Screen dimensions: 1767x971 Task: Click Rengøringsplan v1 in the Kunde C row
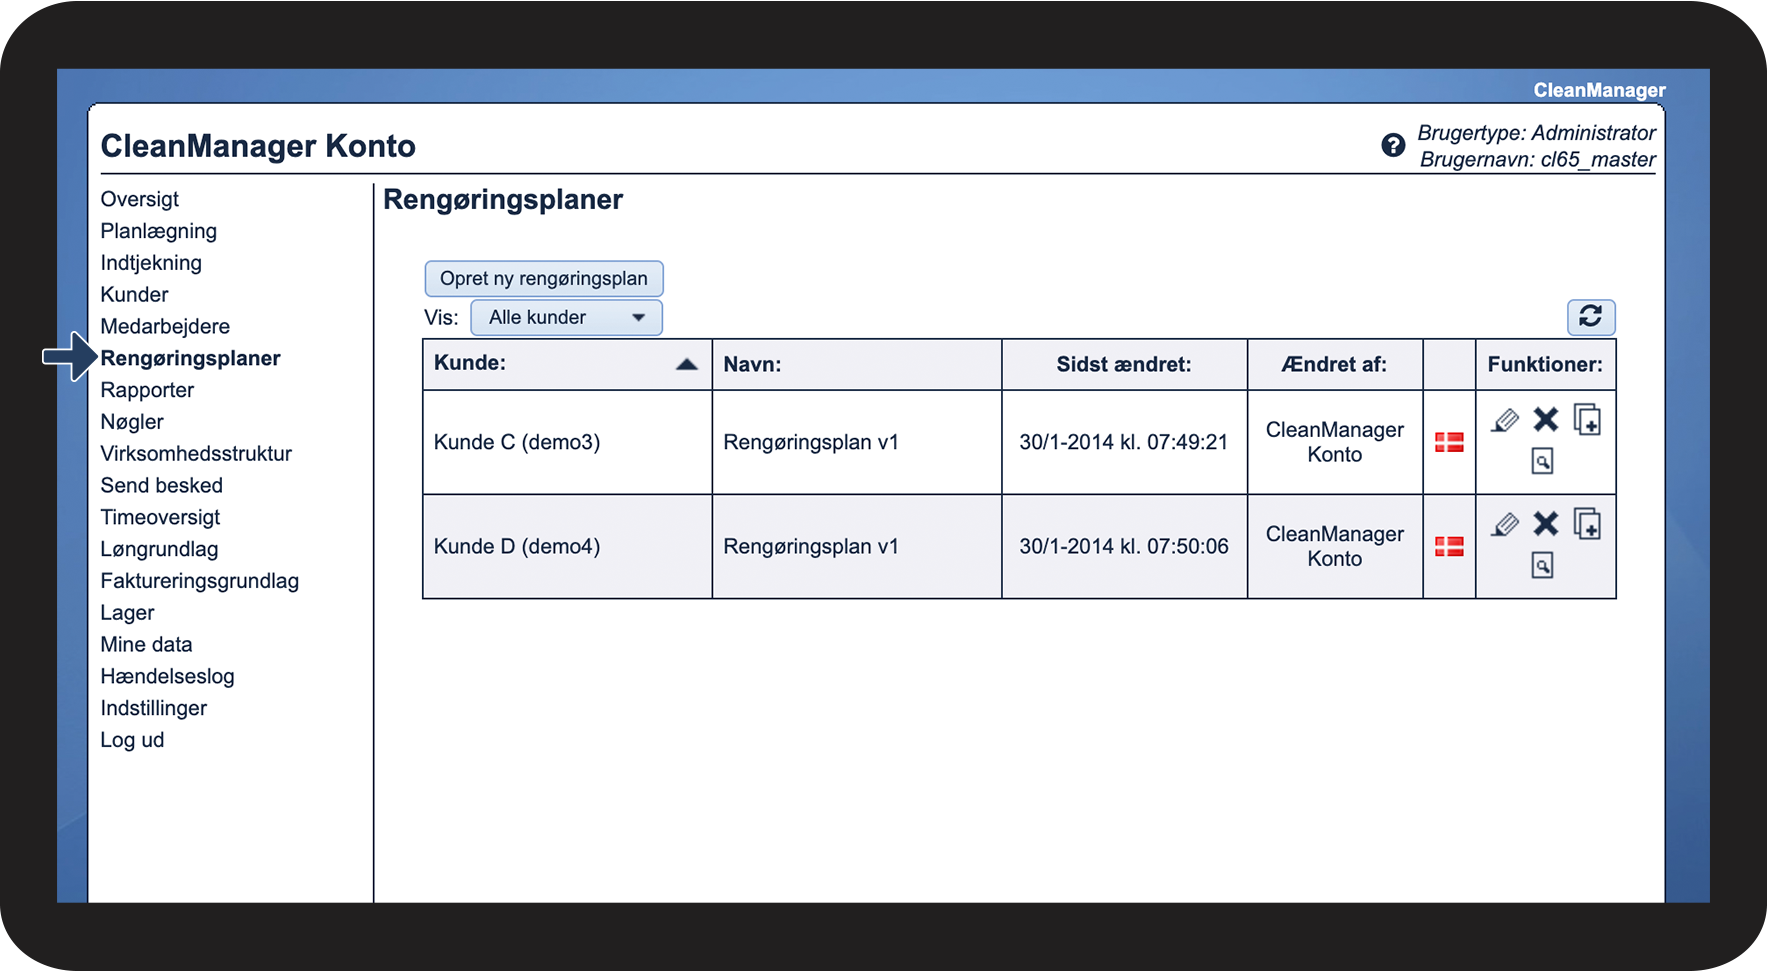[811, 442]
